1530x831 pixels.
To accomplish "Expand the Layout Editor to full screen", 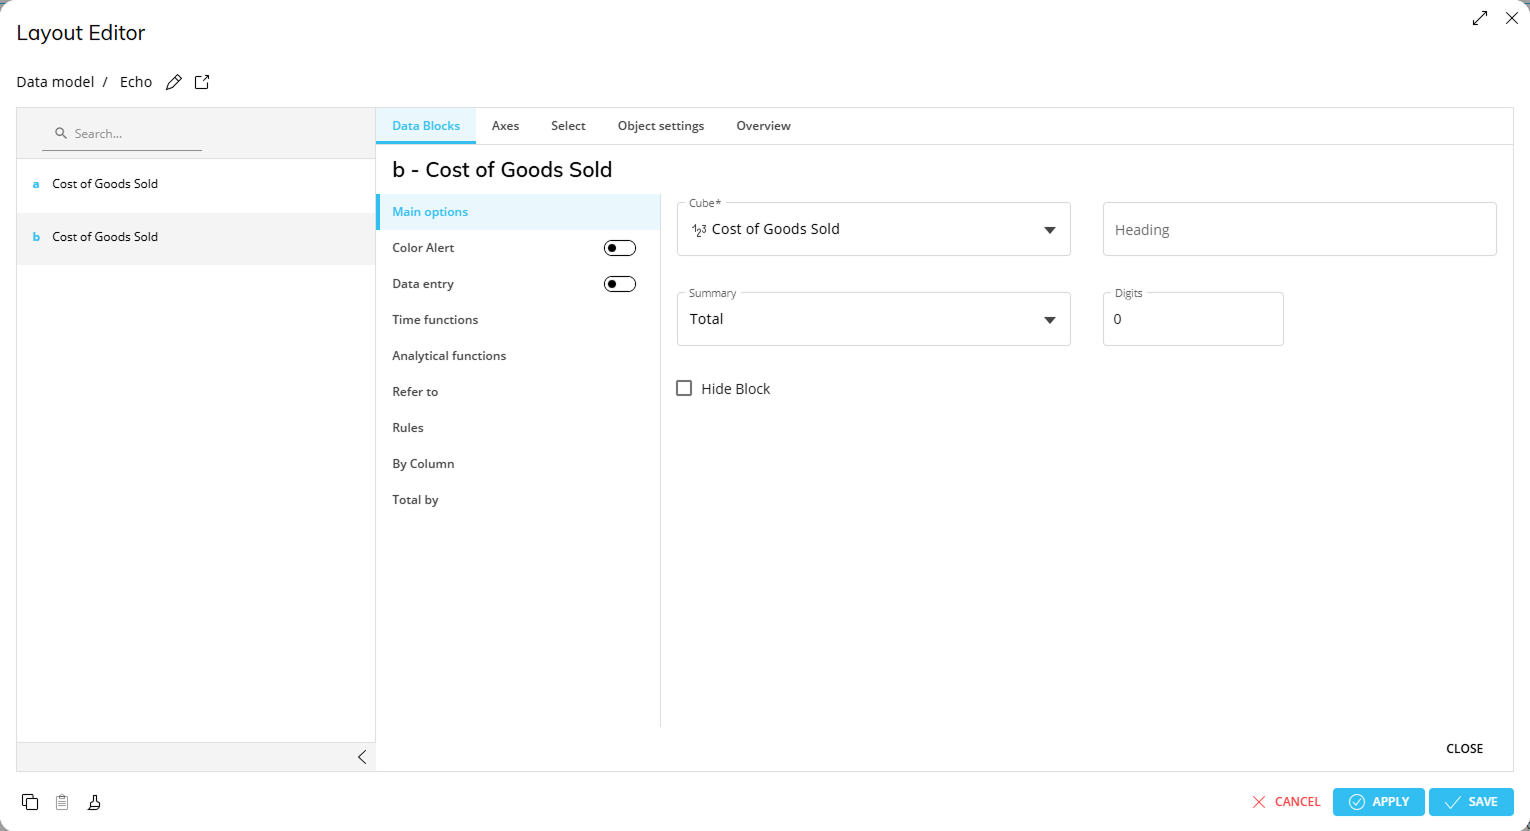I will click(x=1480, y=18).
